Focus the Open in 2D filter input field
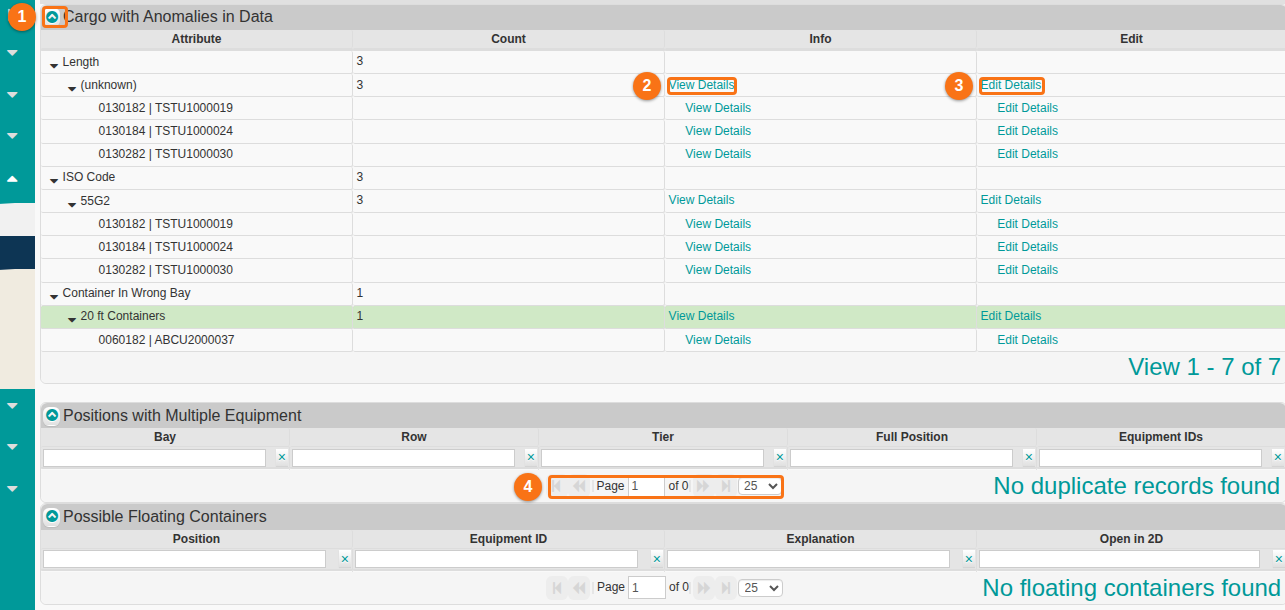The height and width of the screenshot is (610, 1285). coord(1119,559)
